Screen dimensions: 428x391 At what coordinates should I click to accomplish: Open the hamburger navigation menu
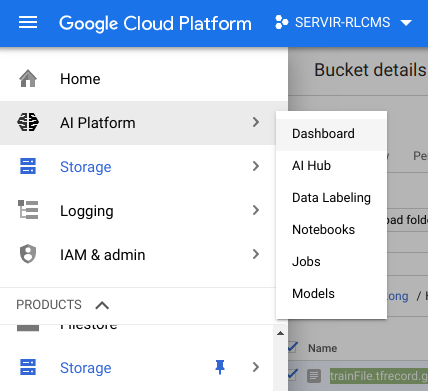click(x=28, y=23)
